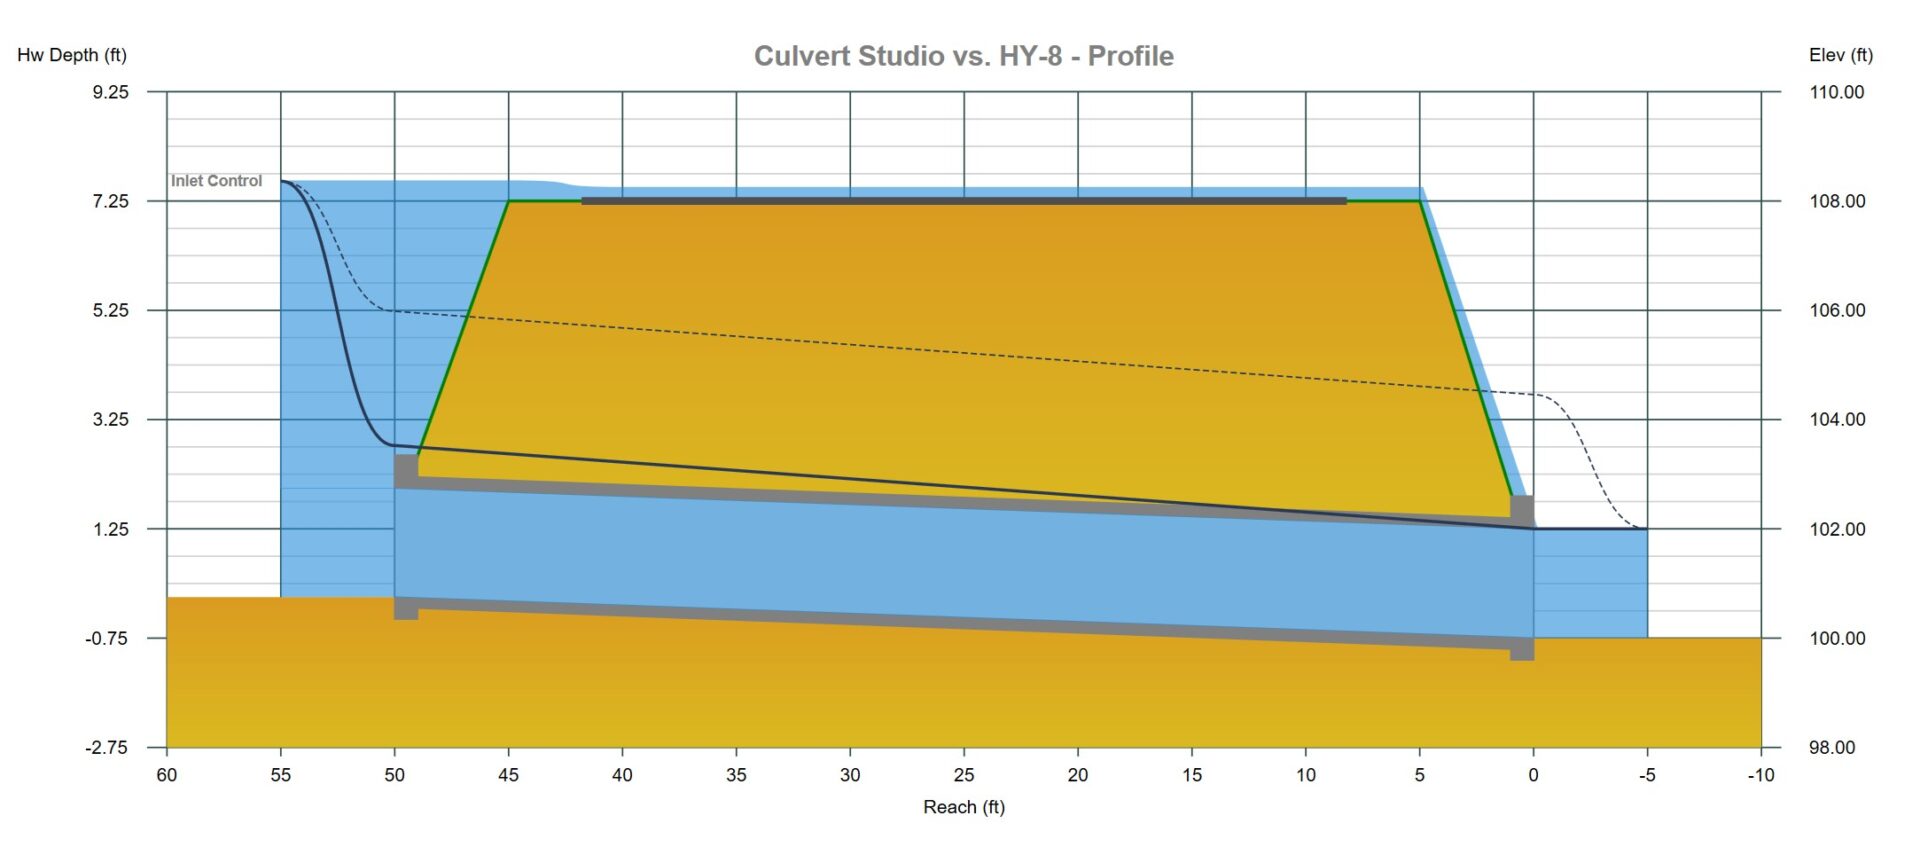Click the reach axis tick label 30
1920x847 pixels.
850,775
